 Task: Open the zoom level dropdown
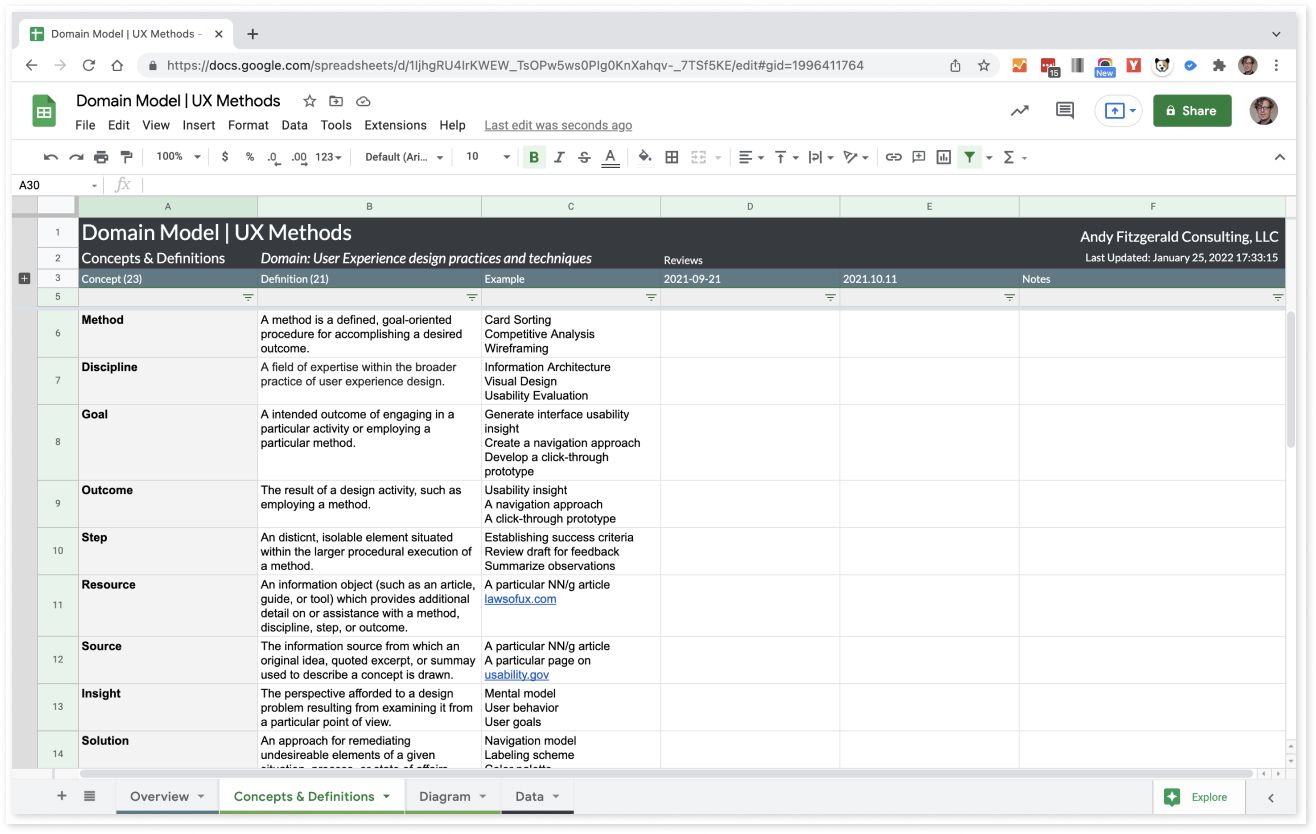(x=178, y=157)
